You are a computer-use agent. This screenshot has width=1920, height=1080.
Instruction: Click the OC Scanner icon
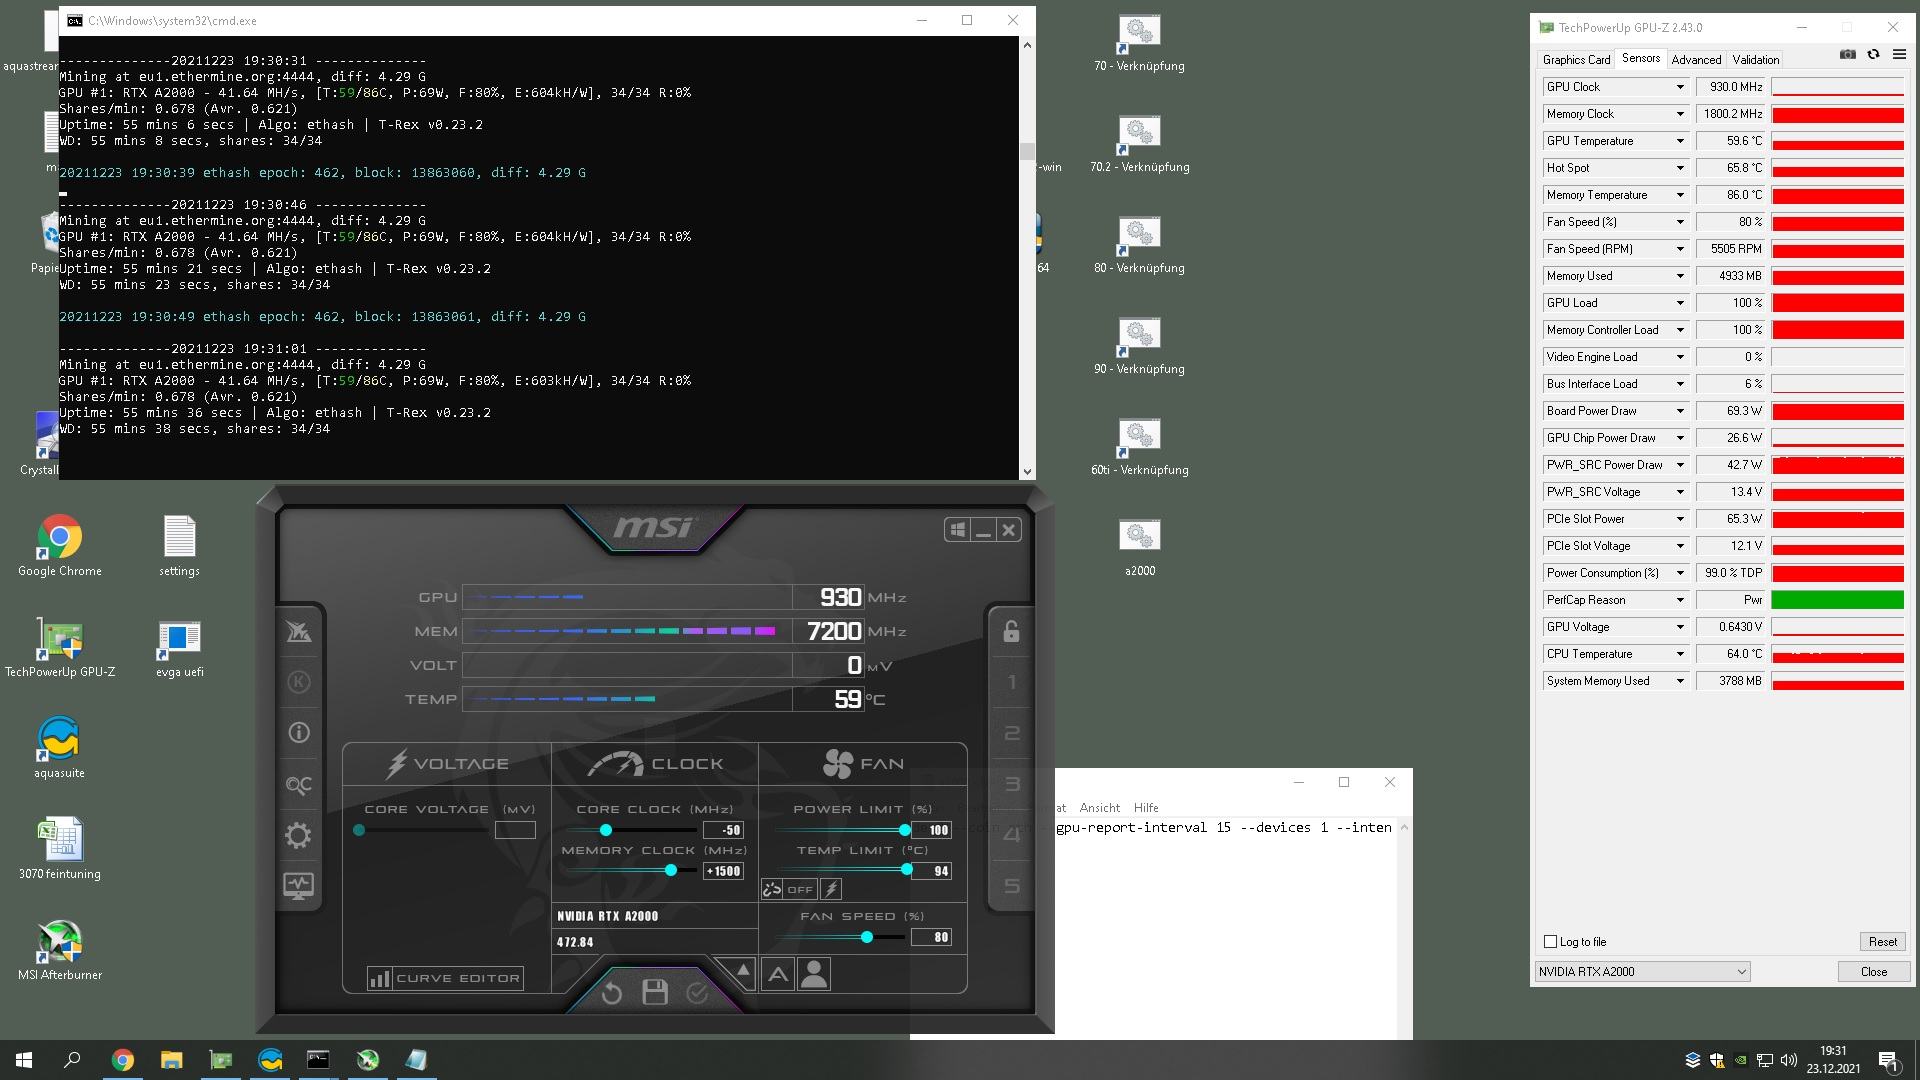[298, 785]
